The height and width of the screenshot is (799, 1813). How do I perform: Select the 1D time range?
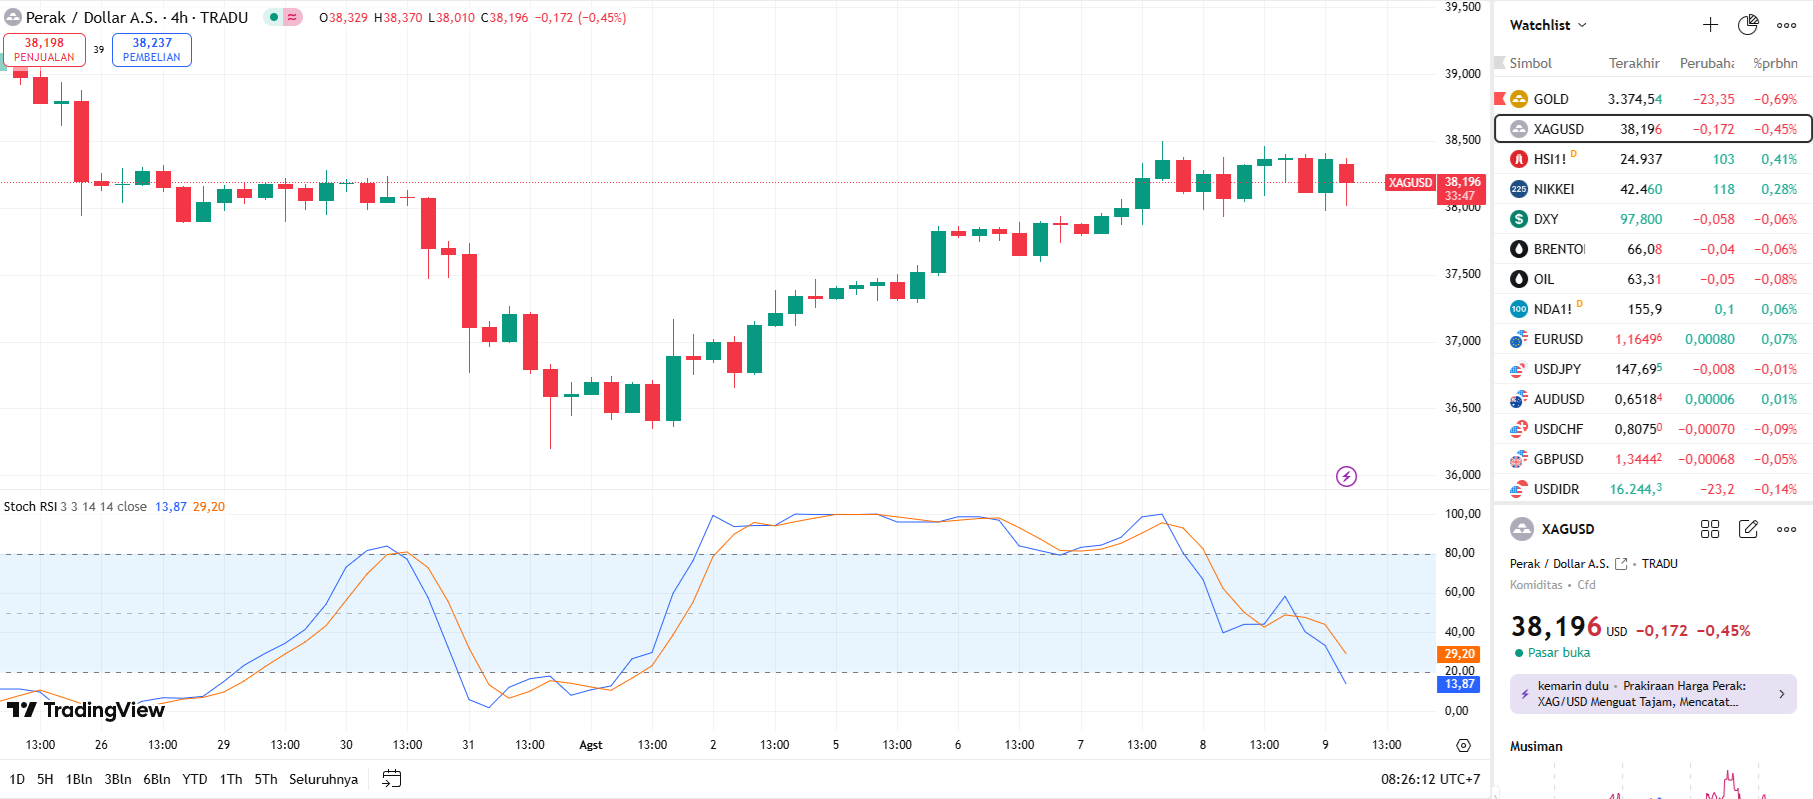pos(17,779)
